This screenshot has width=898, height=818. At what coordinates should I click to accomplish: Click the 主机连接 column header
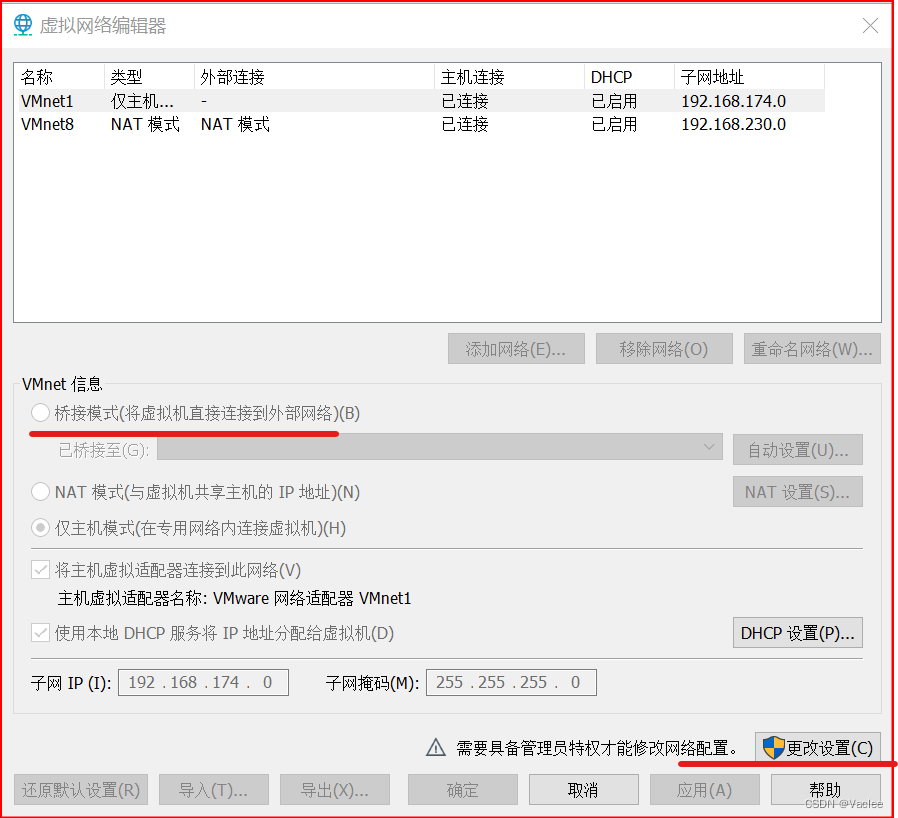(x=510, y=77)
